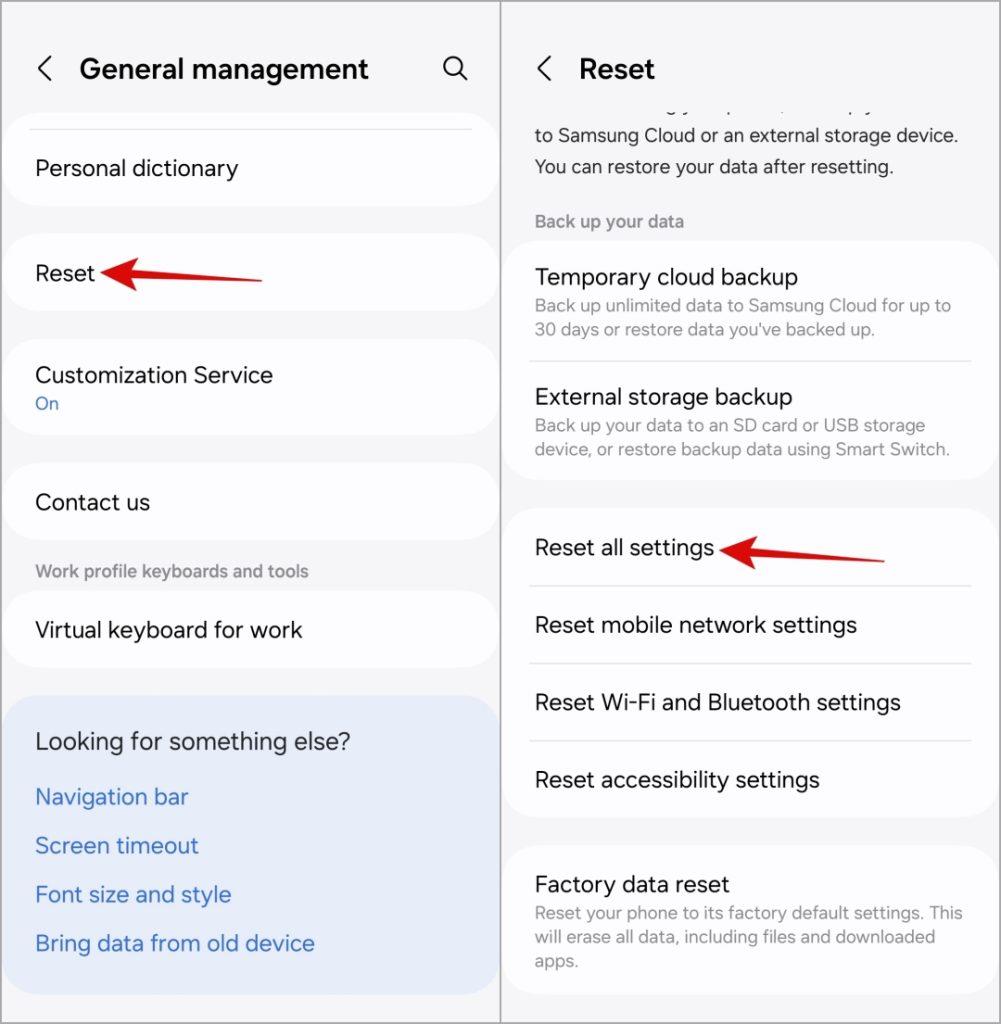Follow the Navigation bar link

coord(112,797)
